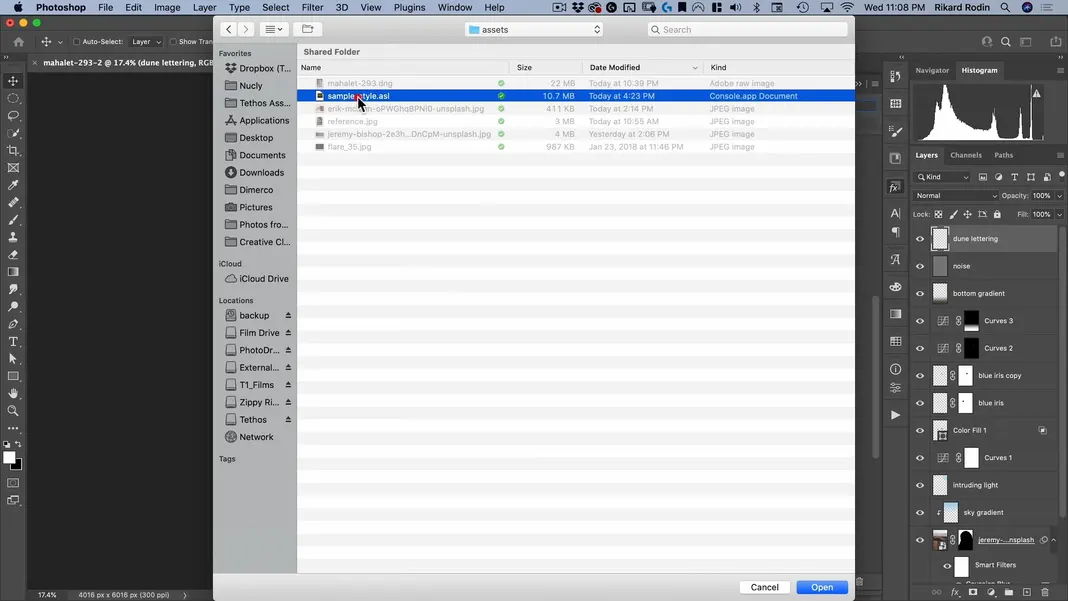Open the Info panel icon
Image resolution: width=1068 pixels, height=601 pixels.
point(895,369)
